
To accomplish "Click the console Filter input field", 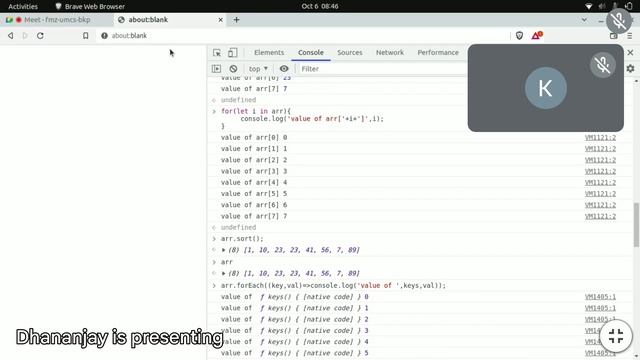I will point(382,69).
